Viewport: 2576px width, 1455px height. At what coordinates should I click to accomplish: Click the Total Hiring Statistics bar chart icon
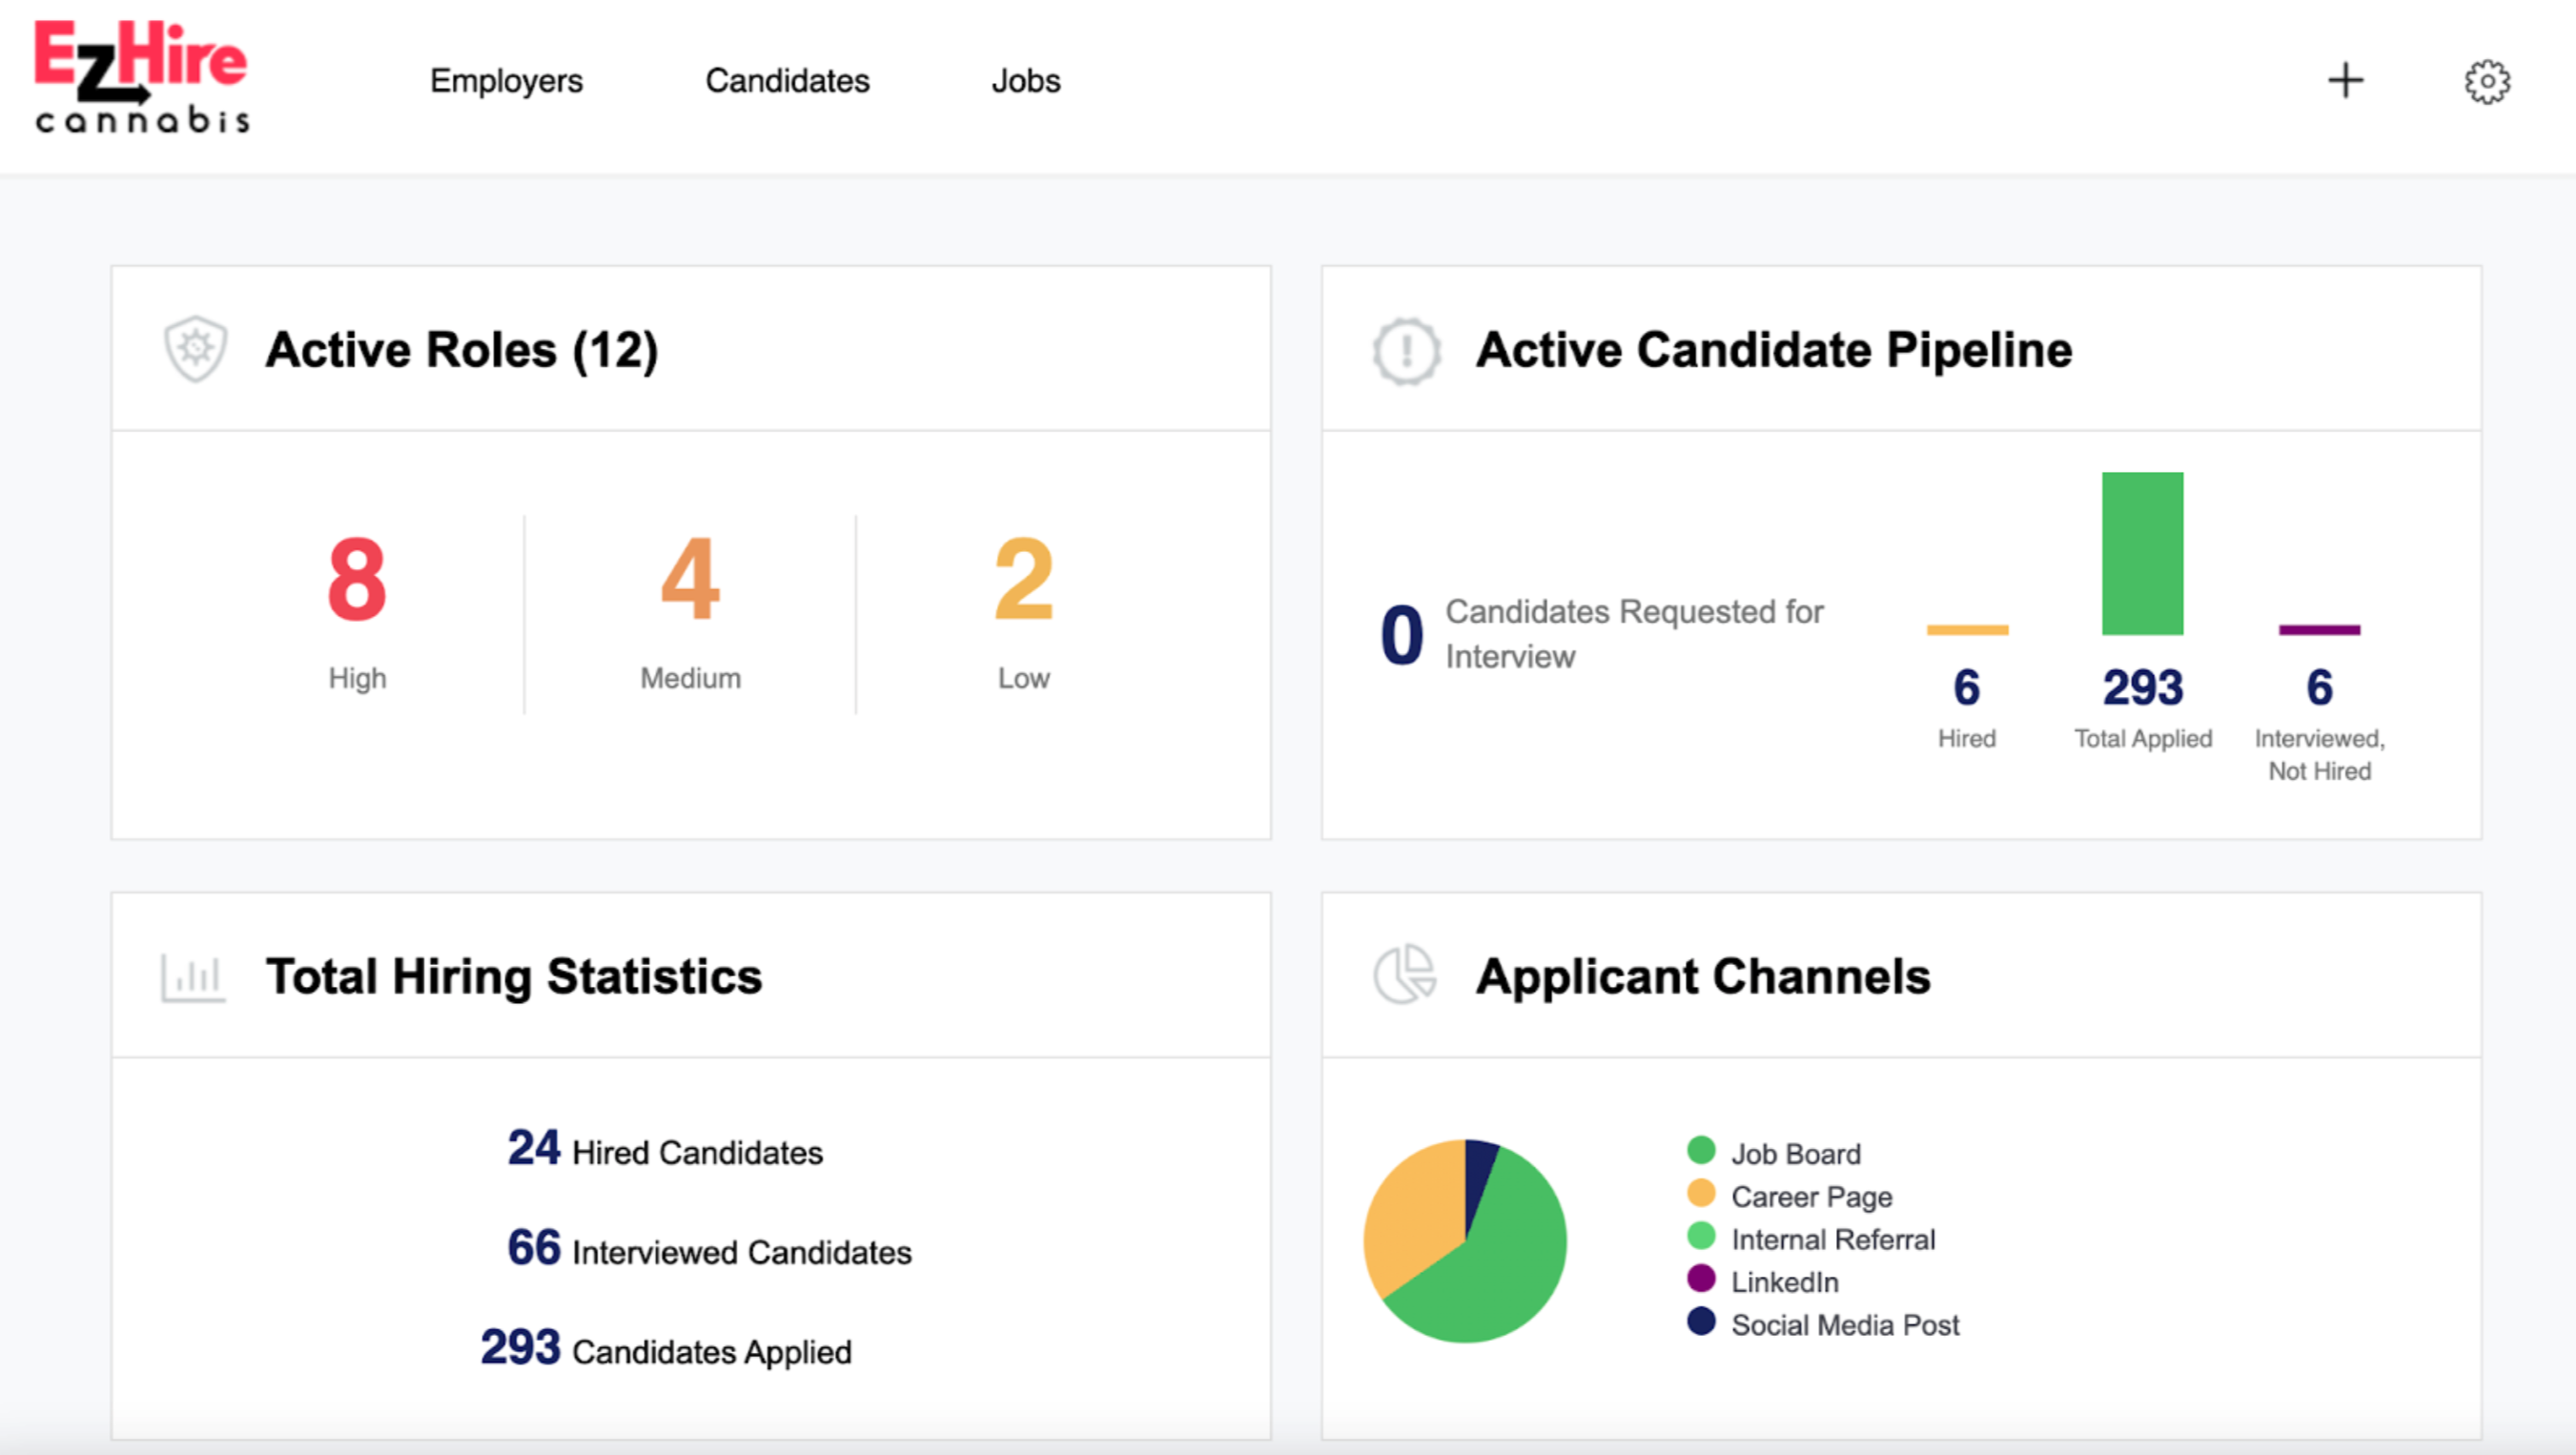[x=196, y=973]
